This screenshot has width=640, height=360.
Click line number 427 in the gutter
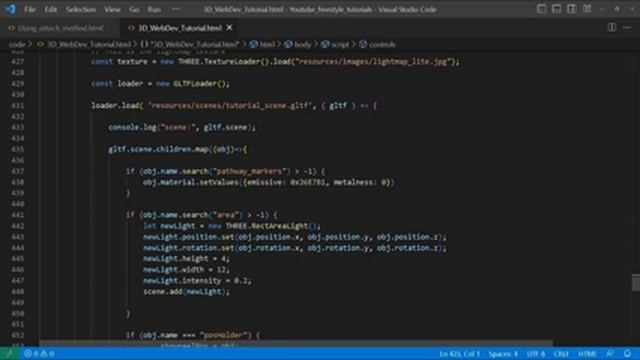[18, 62]
